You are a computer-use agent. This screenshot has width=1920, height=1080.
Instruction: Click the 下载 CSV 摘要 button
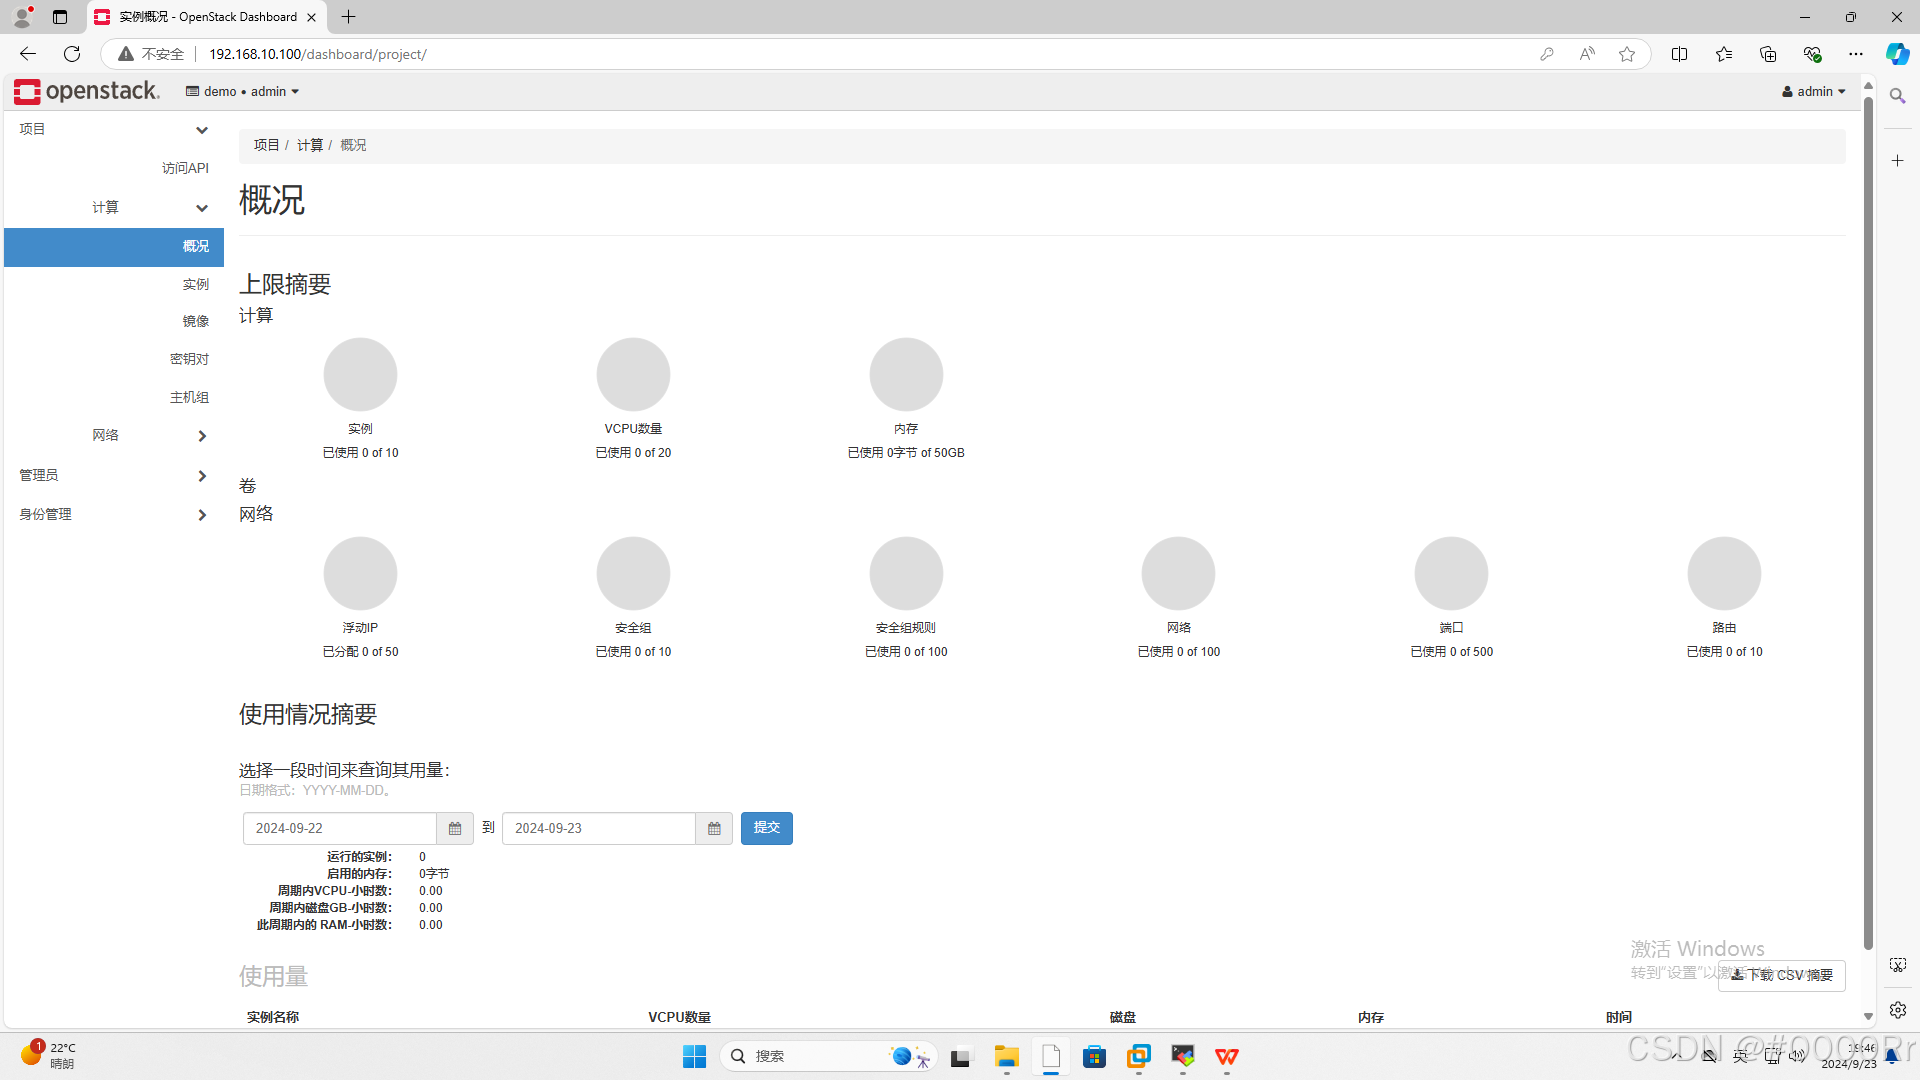[1782, 975]
